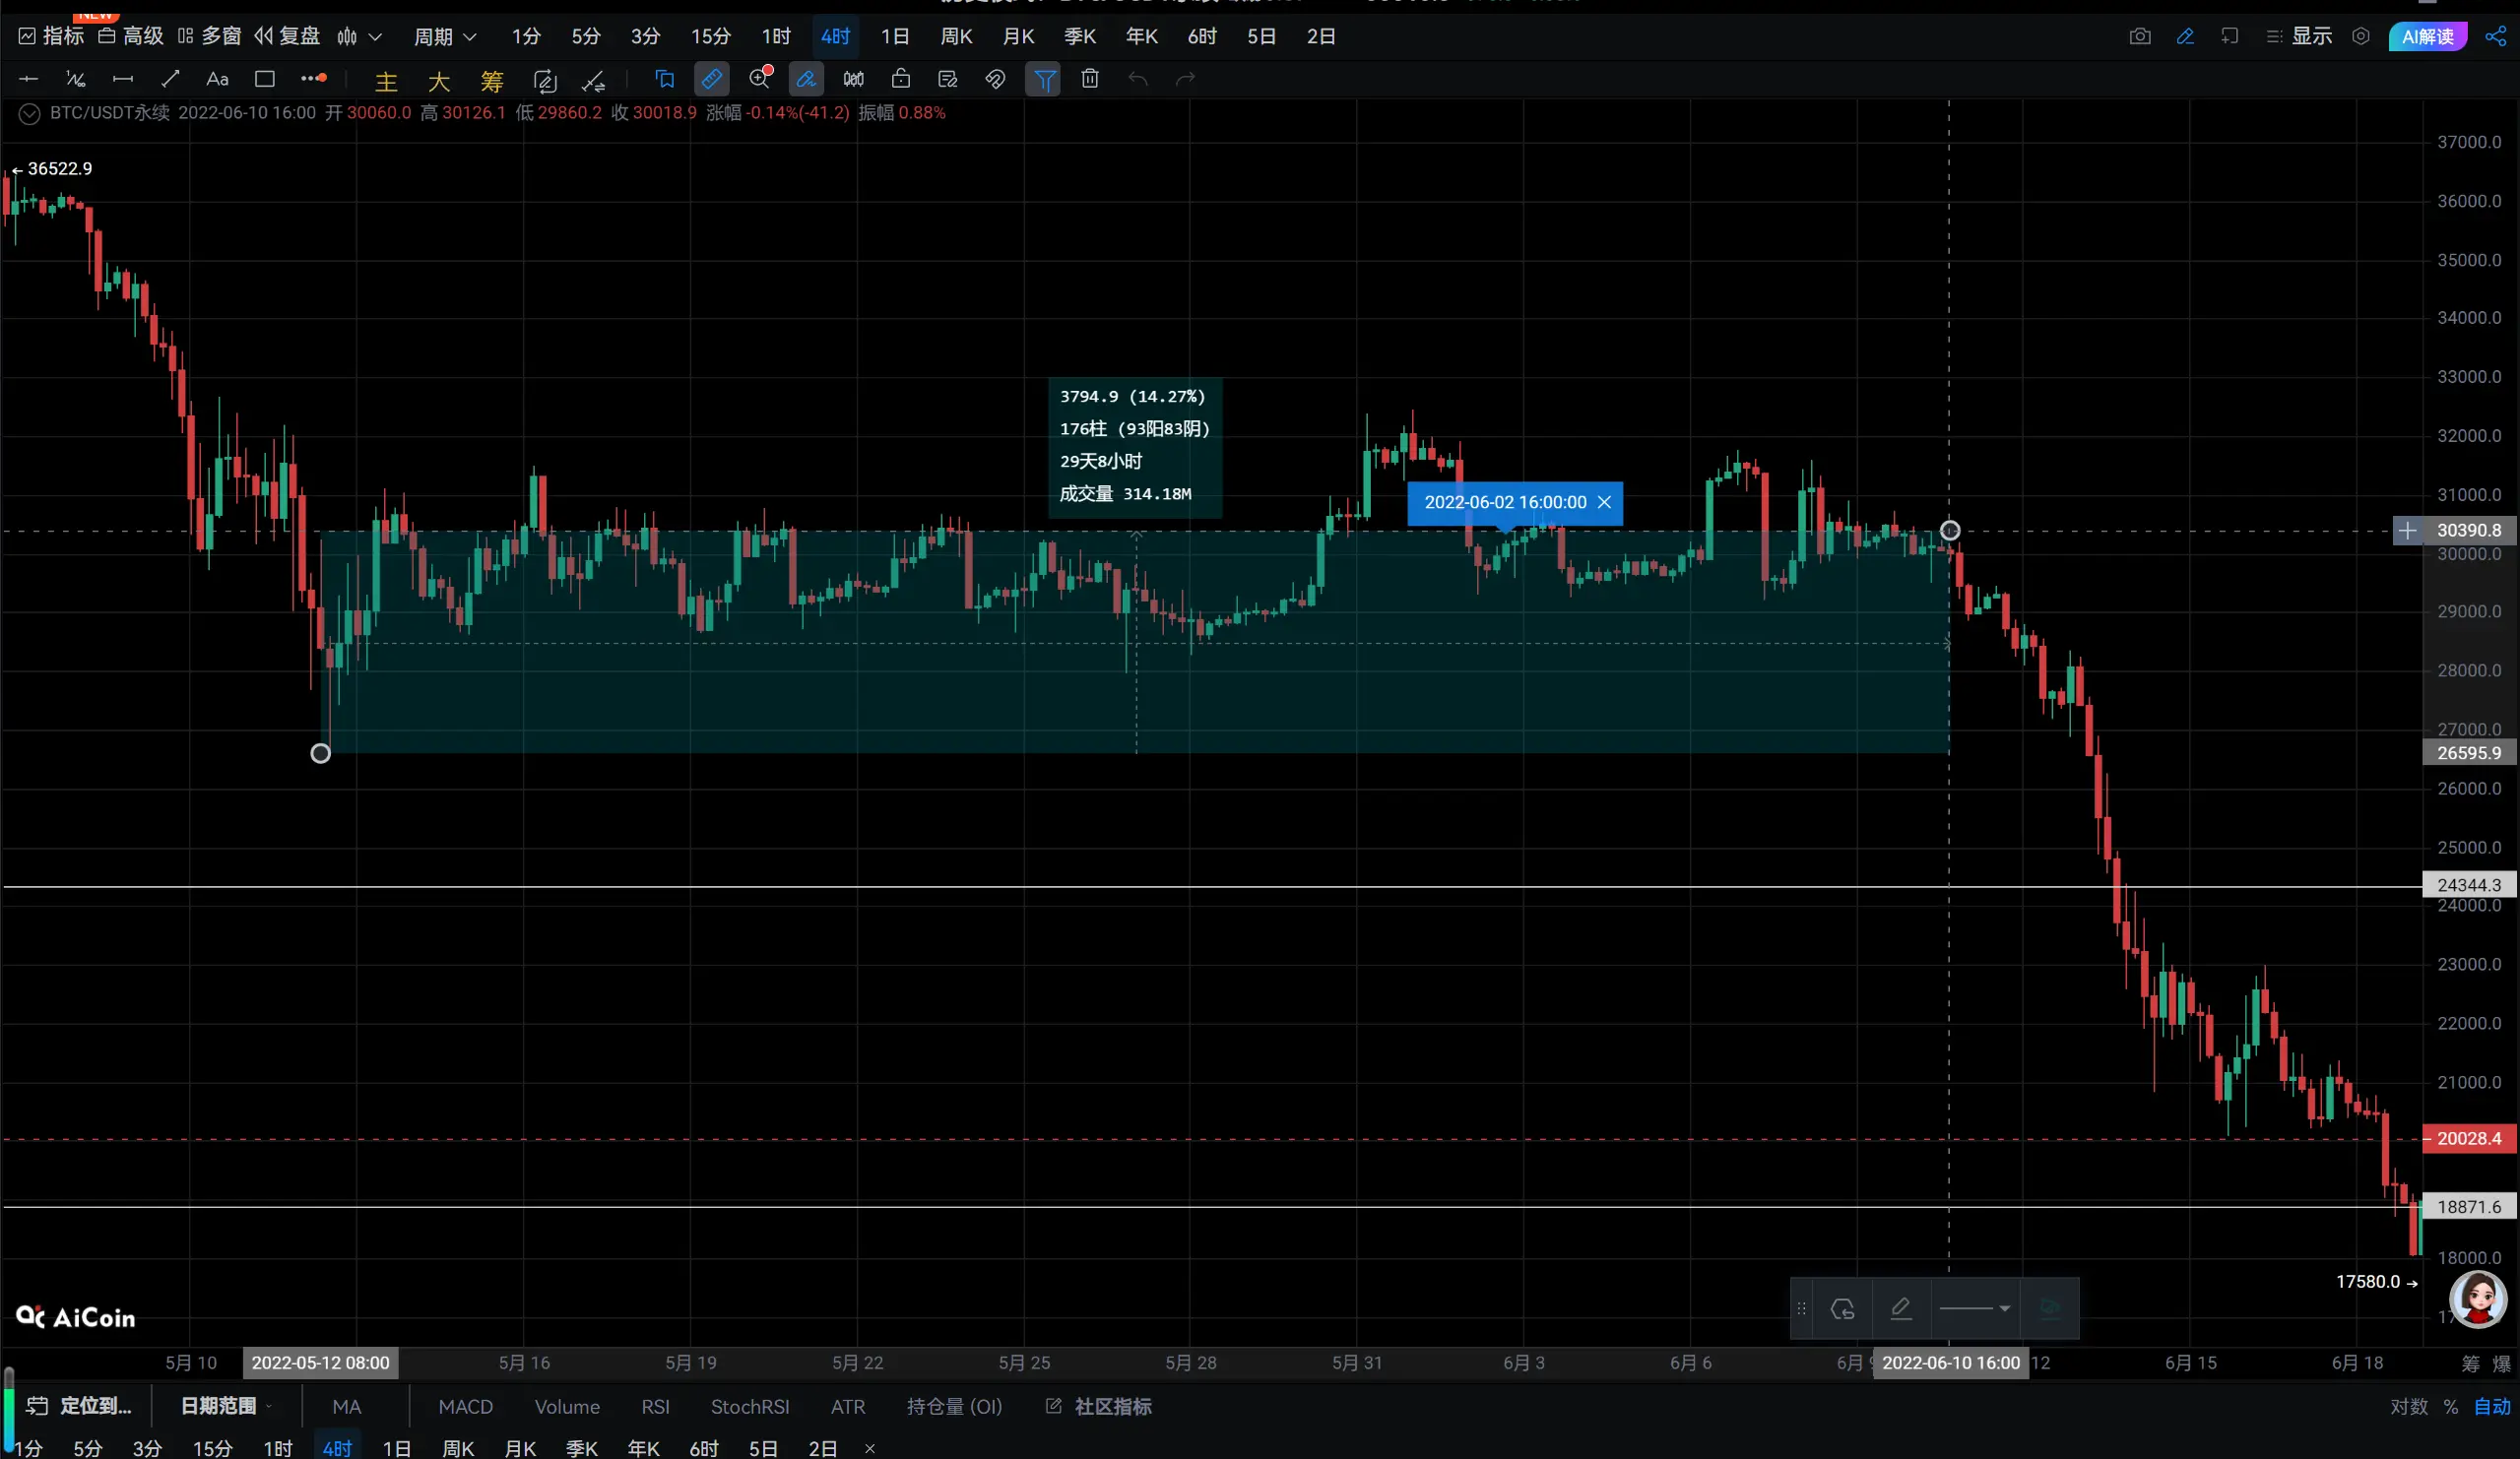2520x1459 pixels.
Task: Choose the rectangle drawing tool
Action: pos(265,79)
